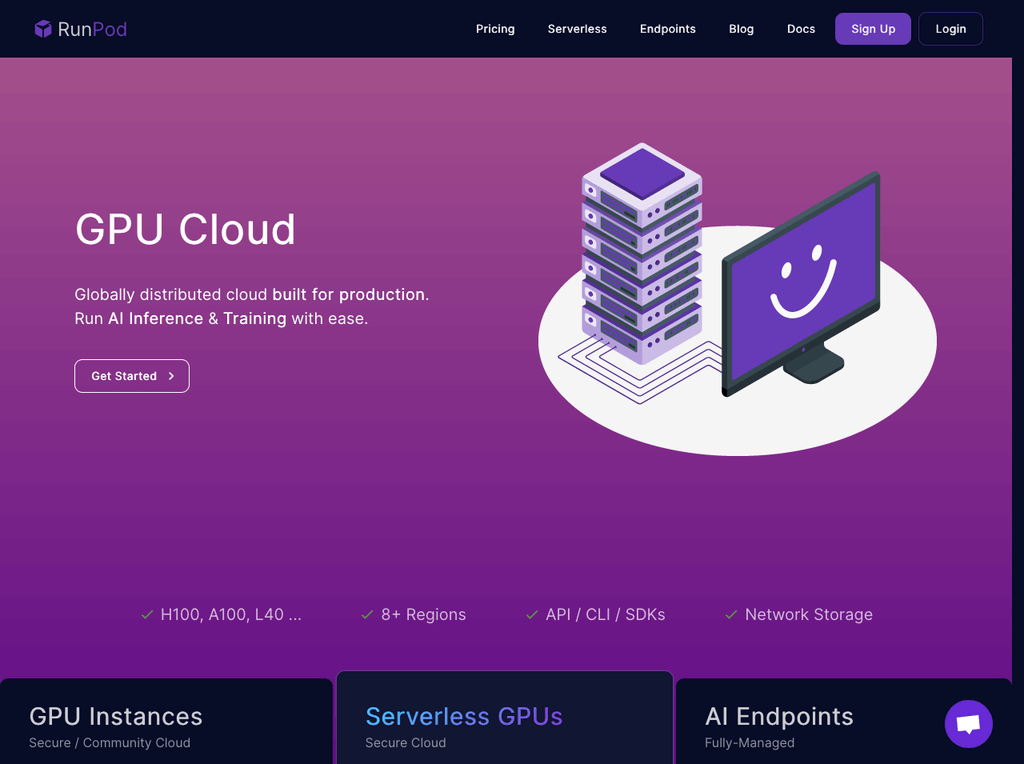
Task: Click 'Secure Cloud' subtitle under Serverless GPUs
Action: [406, 742]
